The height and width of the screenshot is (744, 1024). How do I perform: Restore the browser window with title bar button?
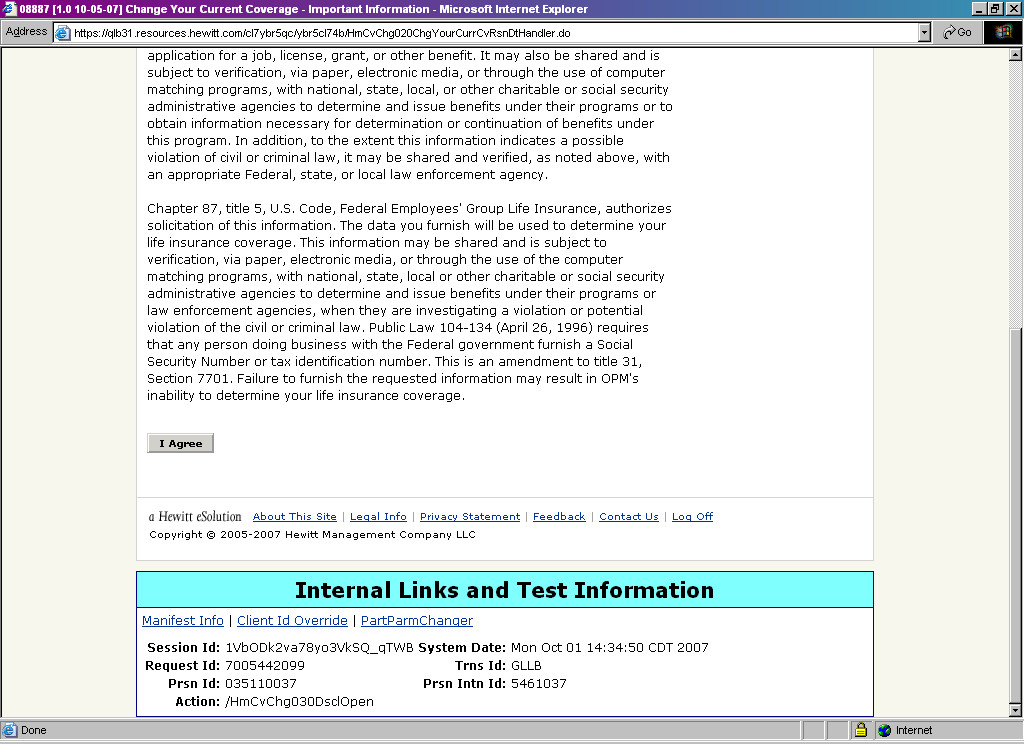(x=995, y=8)
